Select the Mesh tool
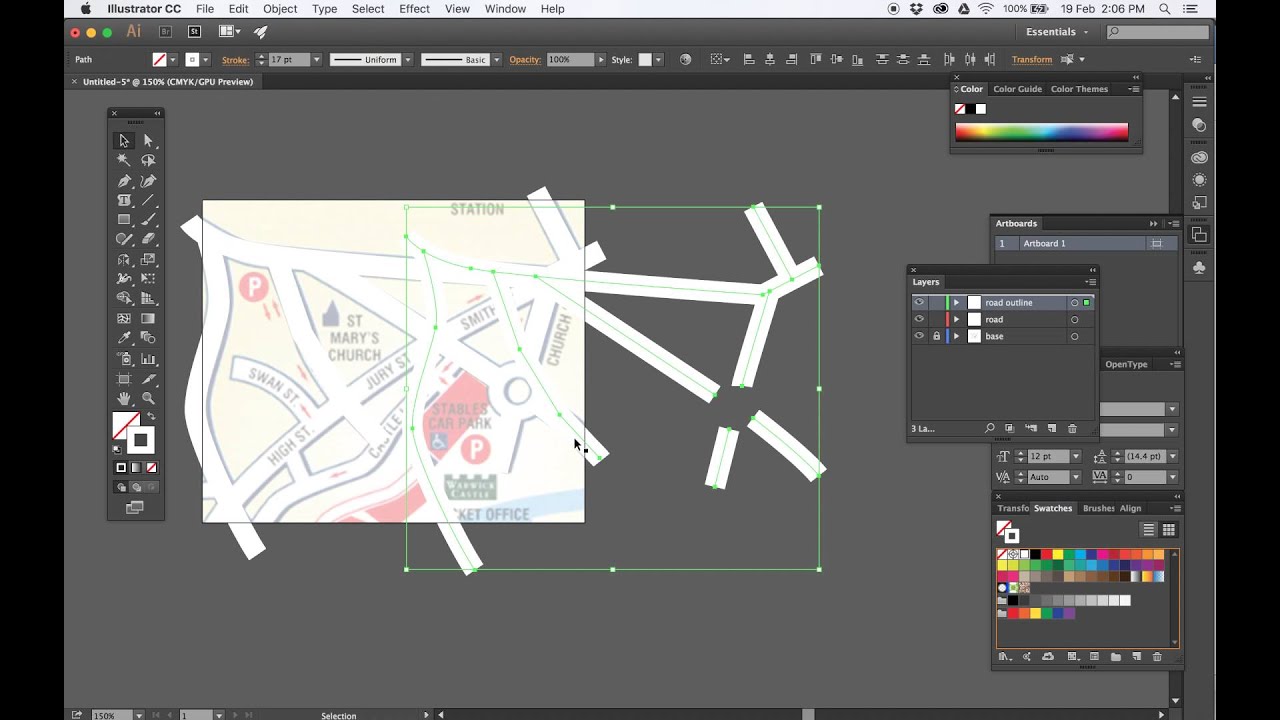 pyautogui.click(x=124, y=318)
